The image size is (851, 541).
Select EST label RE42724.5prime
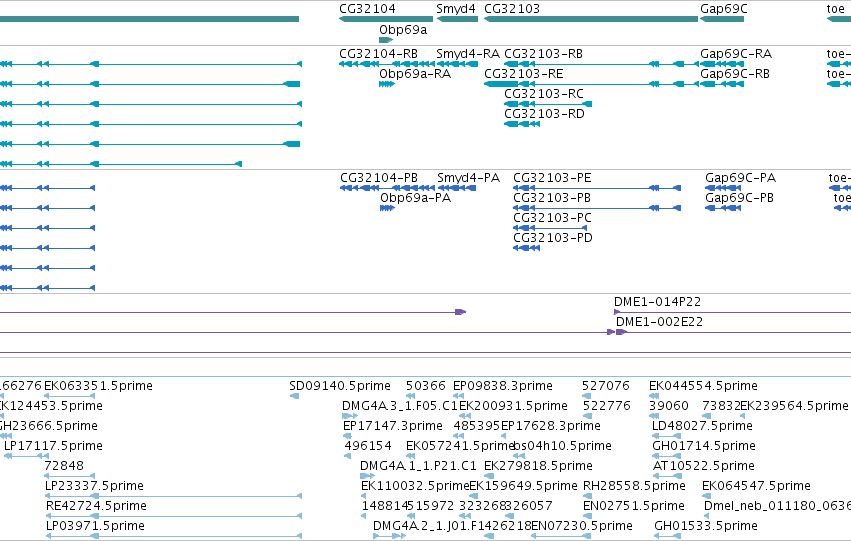[x=96, y=506]
